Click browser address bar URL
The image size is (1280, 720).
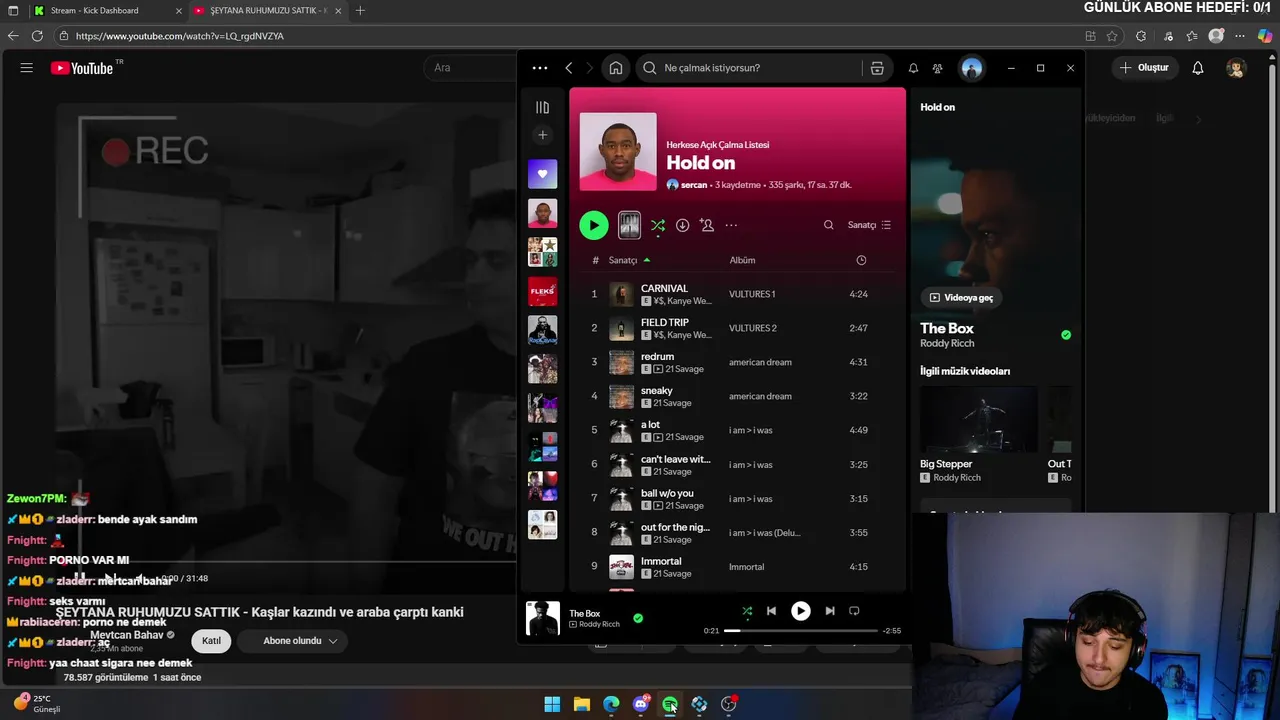click(x=180, y=36)
